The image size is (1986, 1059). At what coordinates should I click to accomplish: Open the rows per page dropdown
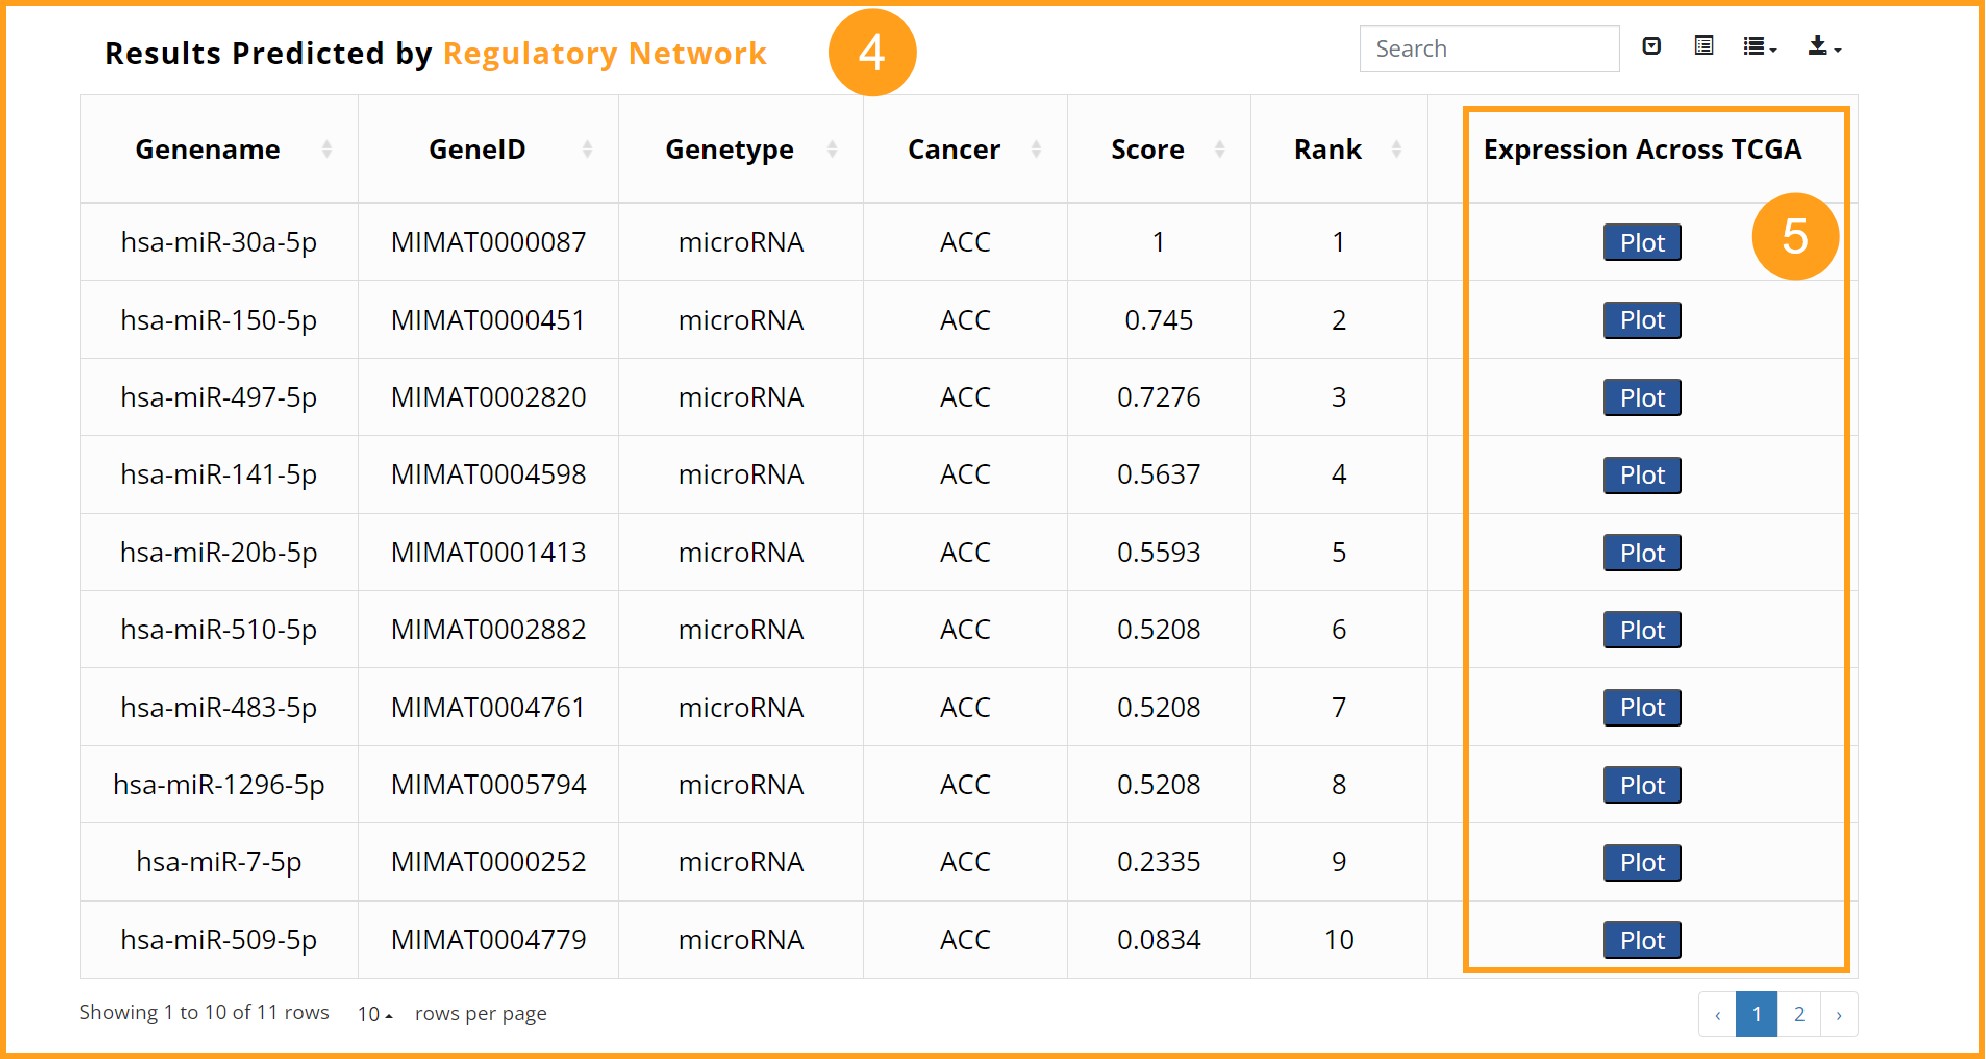click(375, 1014)
